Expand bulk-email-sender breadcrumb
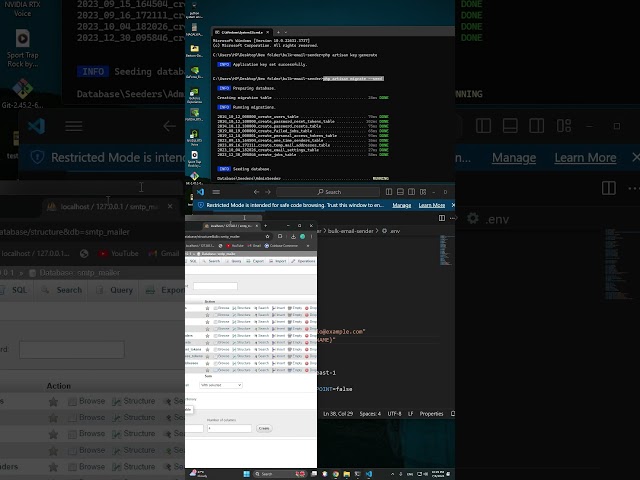 (350, 231)
